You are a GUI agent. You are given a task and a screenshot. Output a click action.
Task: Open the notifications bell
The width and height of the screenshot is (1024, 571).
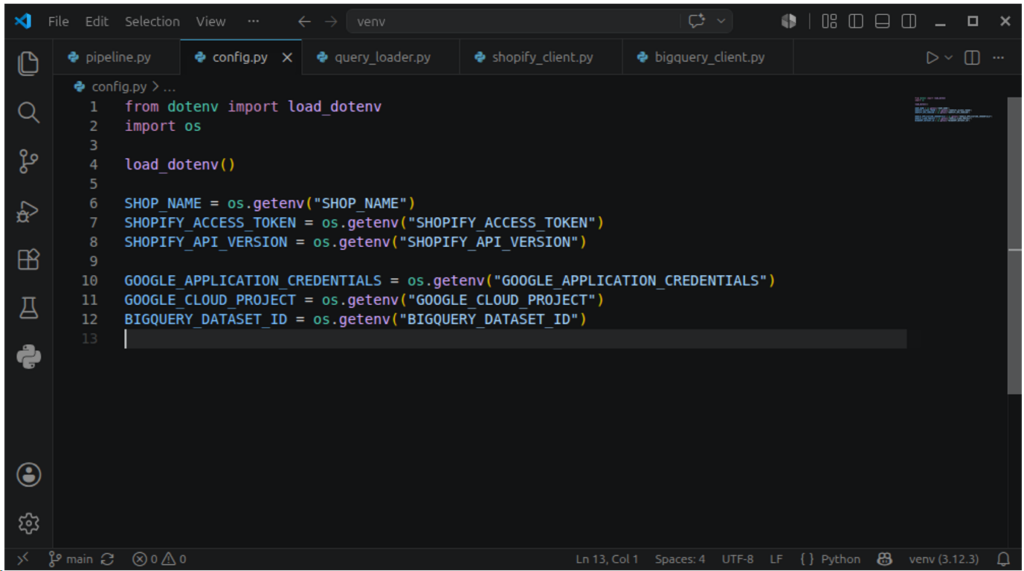(x=1004, y=559)
